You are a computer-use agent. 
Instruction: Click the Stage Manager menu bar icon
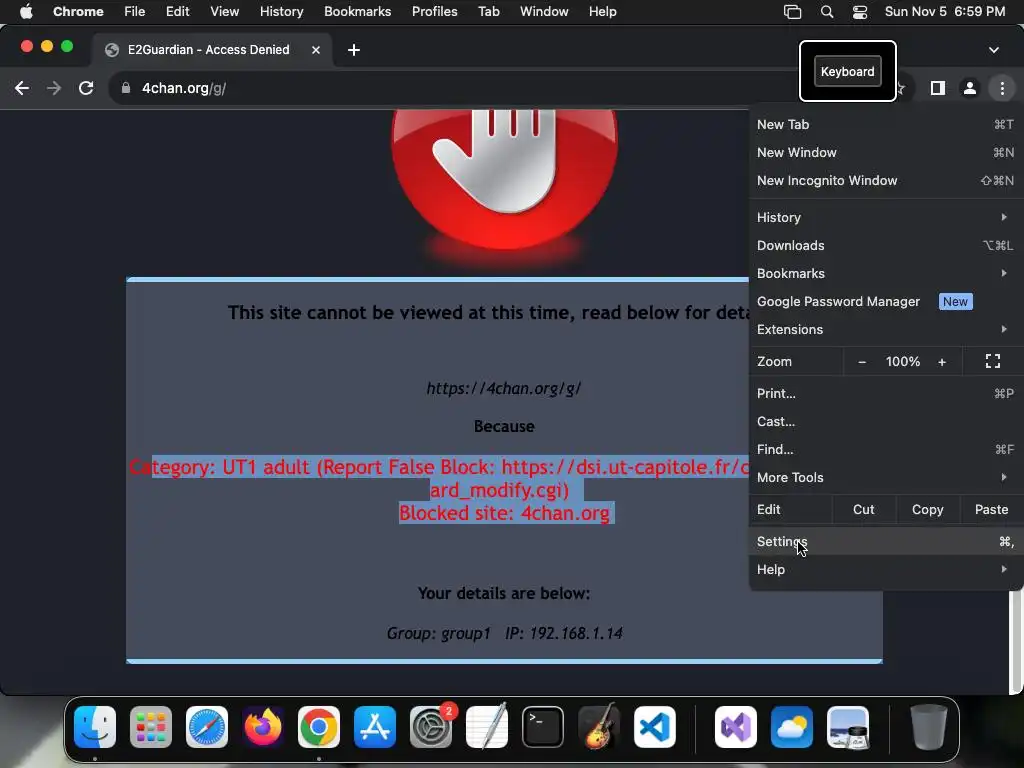coord(792,12)
